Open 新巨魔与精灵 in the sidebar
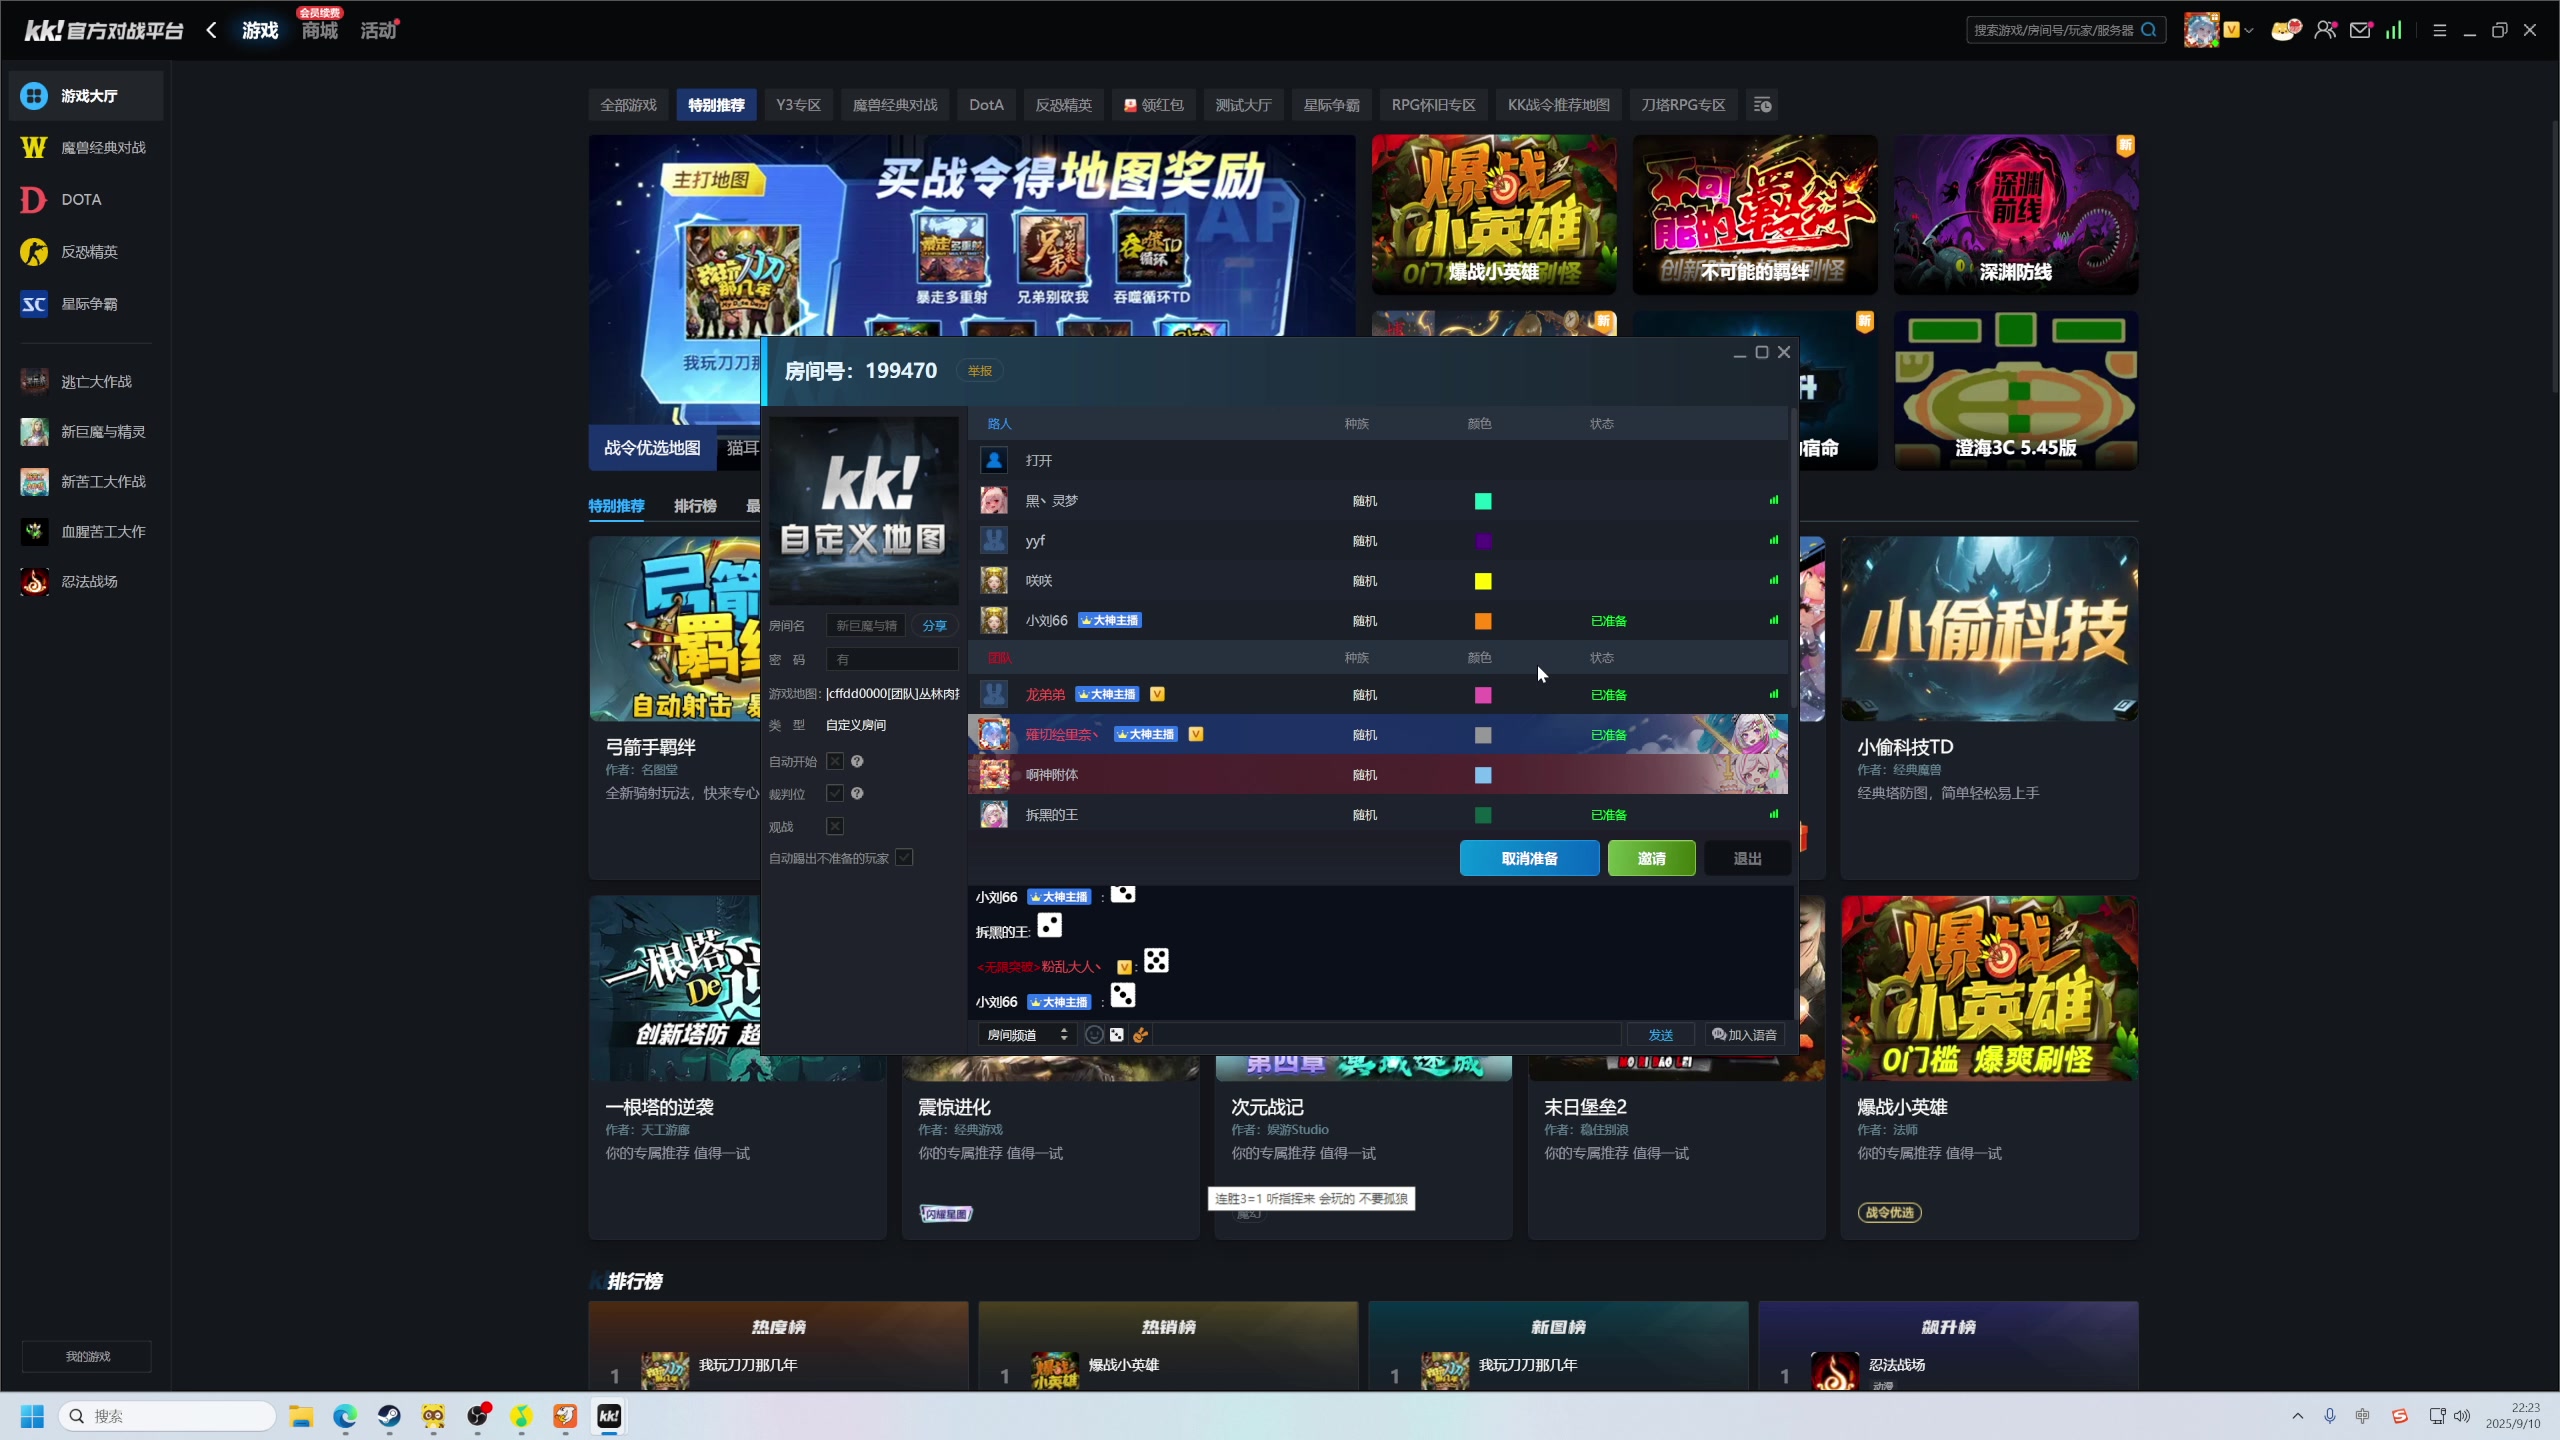 [x=86, y=432]
